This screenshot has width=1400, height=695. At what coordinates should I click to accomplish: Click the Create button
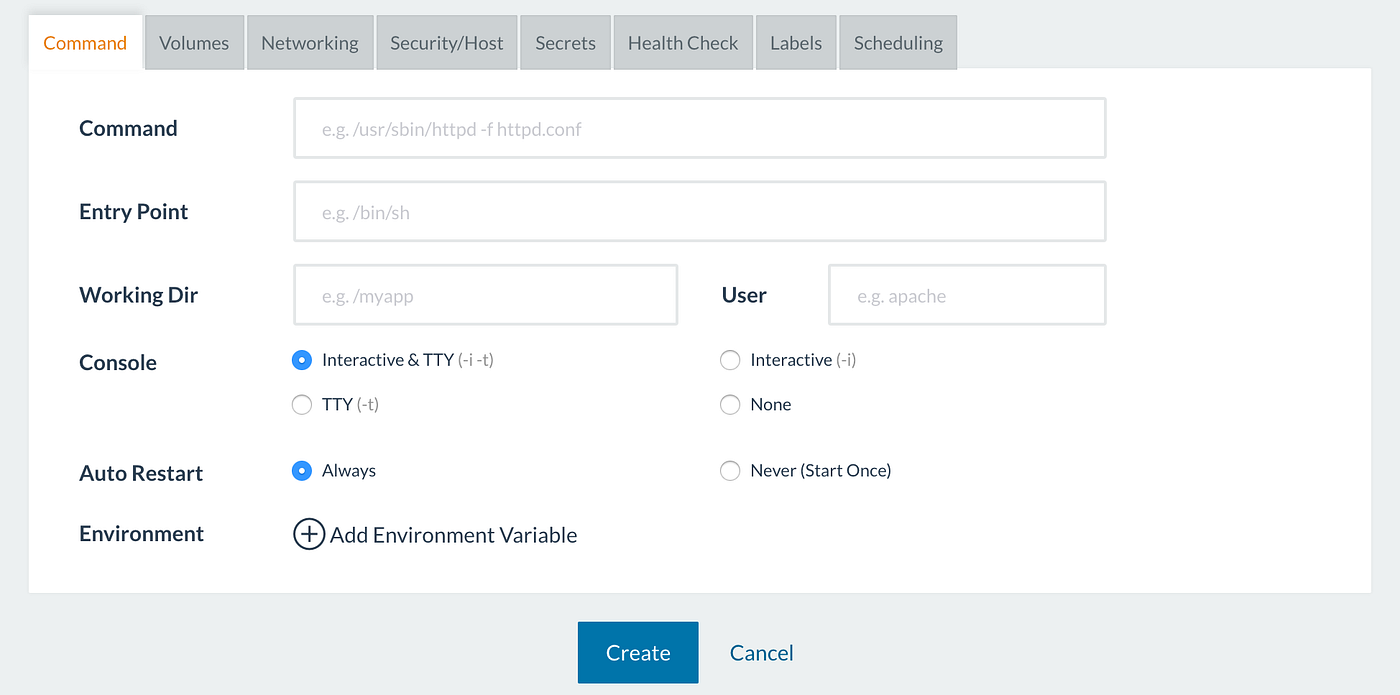(x=637, y=652)
